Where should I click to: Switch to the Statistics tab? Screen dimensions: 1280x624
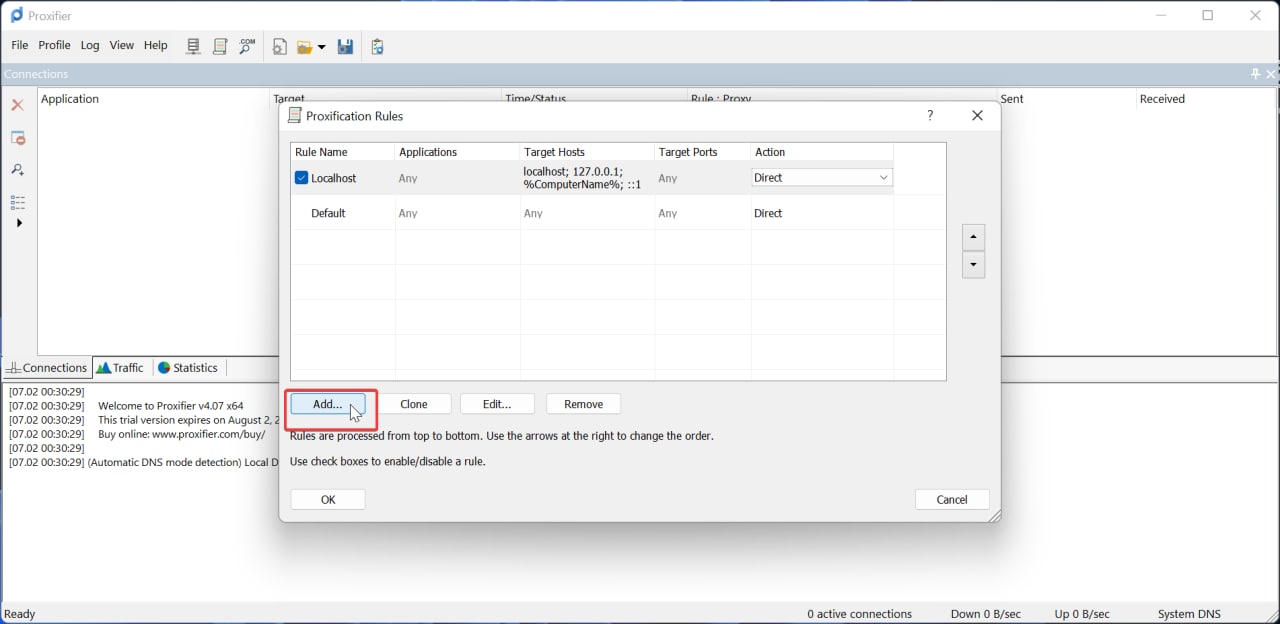[x=188, y=368]
